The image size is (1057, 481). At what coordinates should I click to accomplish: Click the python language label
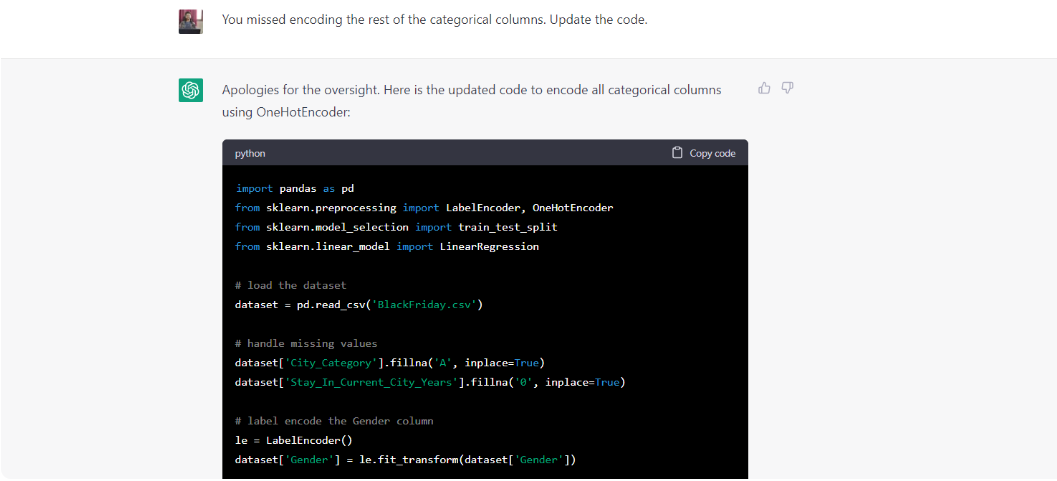250,154
